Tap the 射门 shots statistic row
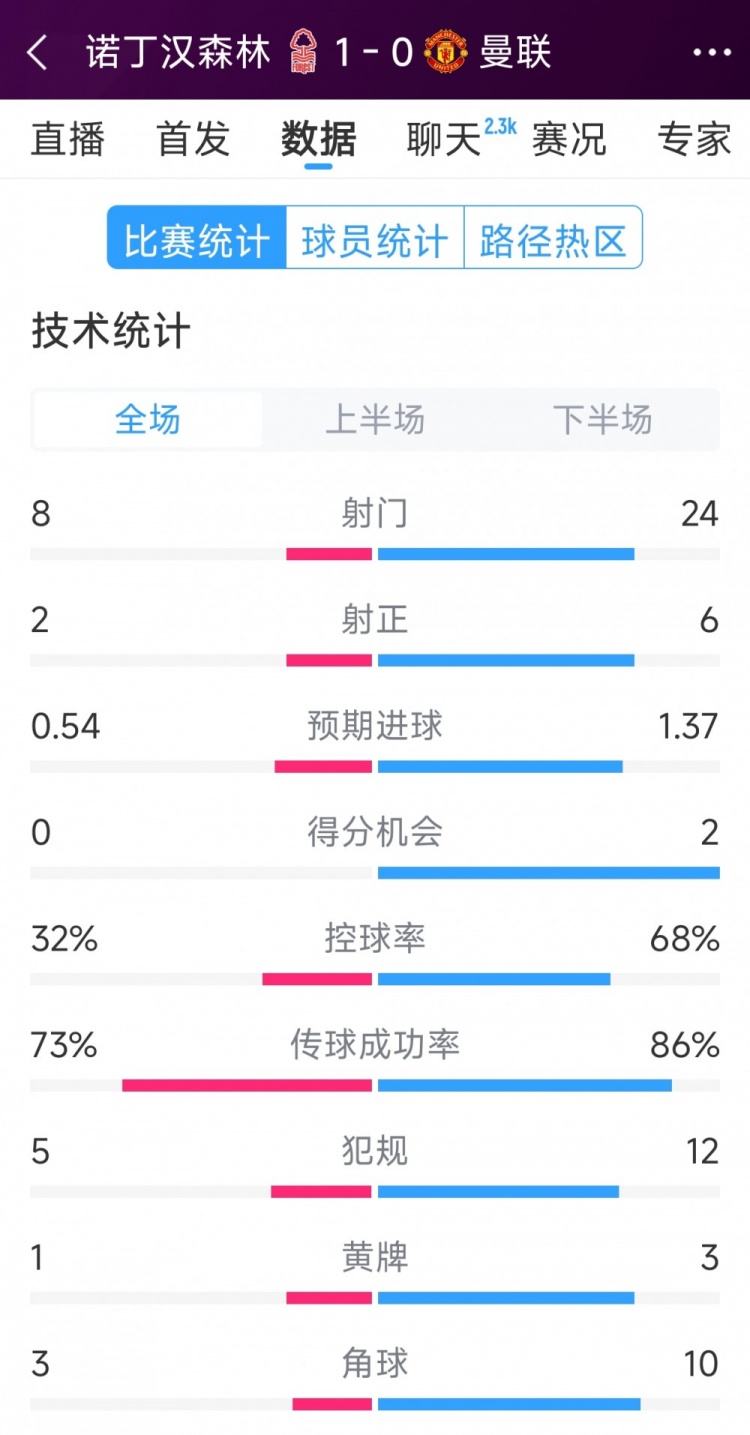Image resolution: width=750 pixels, height=1435 pixels. (375, 530)
